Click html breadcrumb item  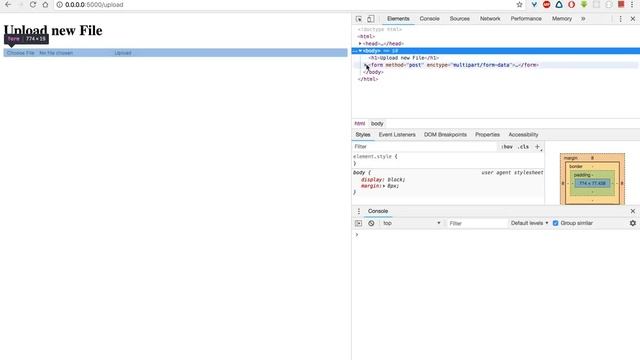click(x=360, y=123)
